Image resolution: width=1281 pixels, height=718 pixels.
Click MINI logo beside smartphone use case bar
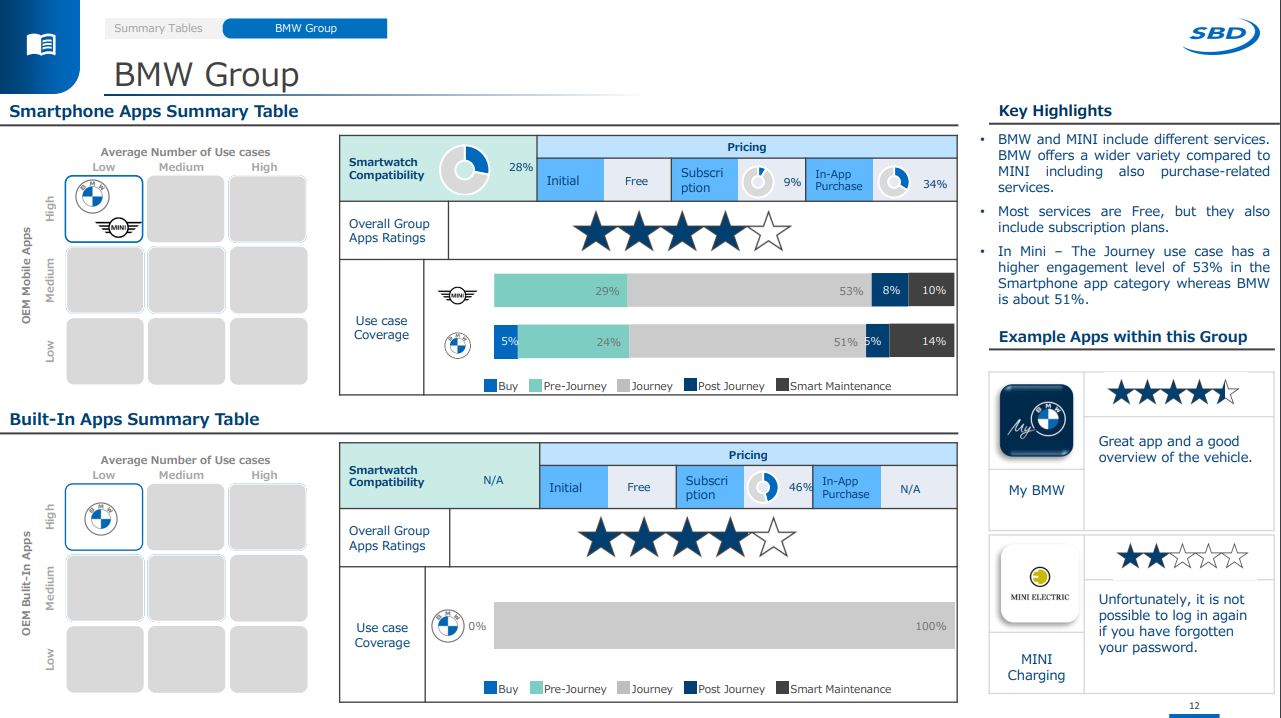click(458, 294)
